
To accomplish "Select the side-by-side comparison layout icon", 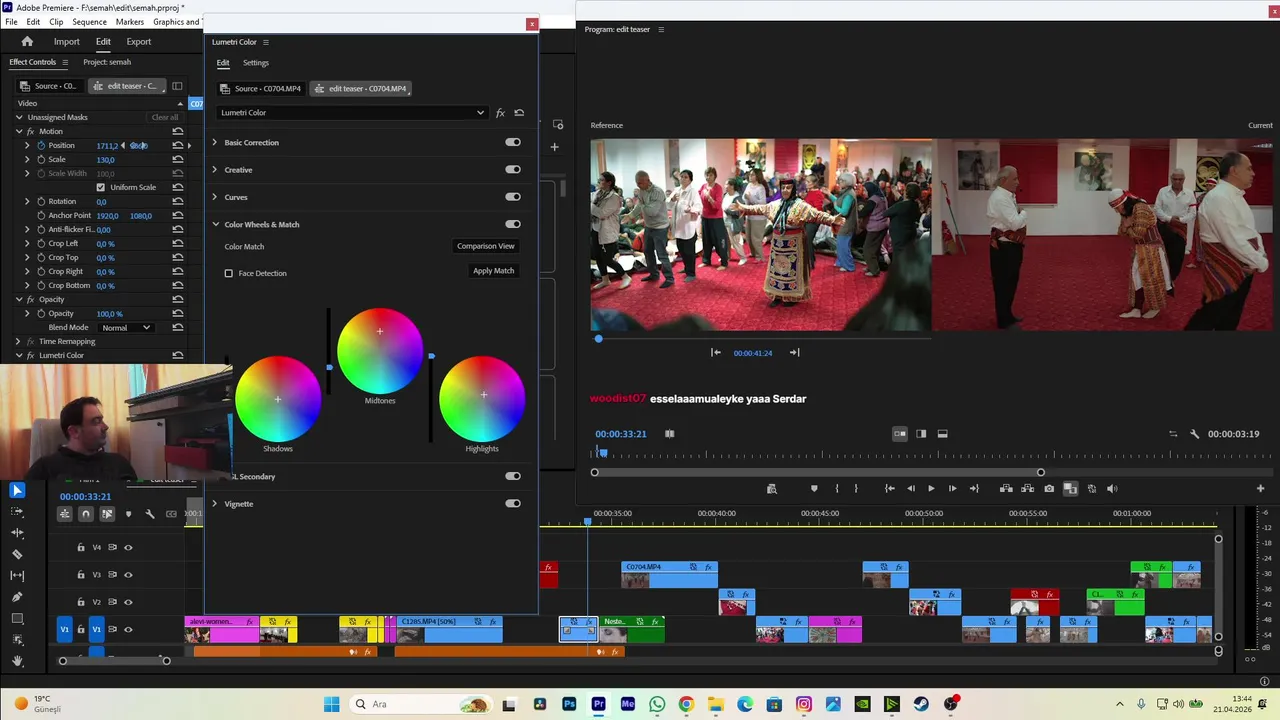I will pyautogui.click(x=900, y=434).
